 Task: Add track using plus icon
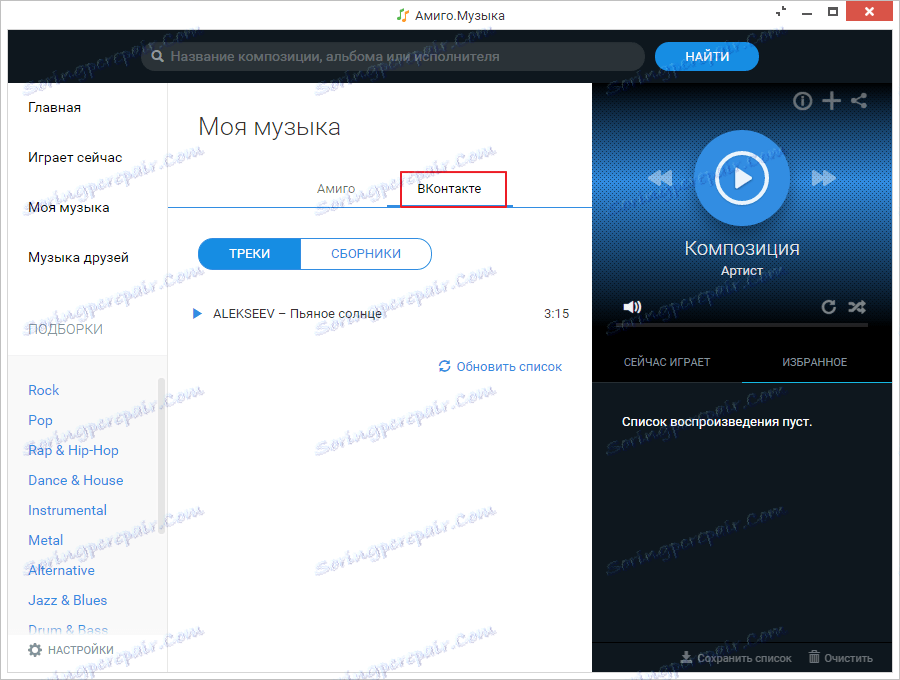[x=831, y=101]
